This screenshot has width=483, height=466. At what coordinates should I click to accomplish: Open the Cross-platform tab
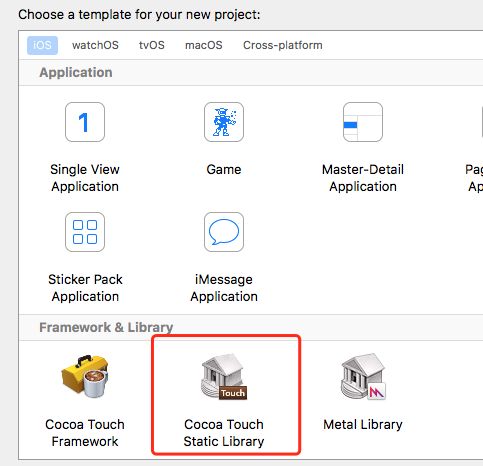[x=283, y=45]
